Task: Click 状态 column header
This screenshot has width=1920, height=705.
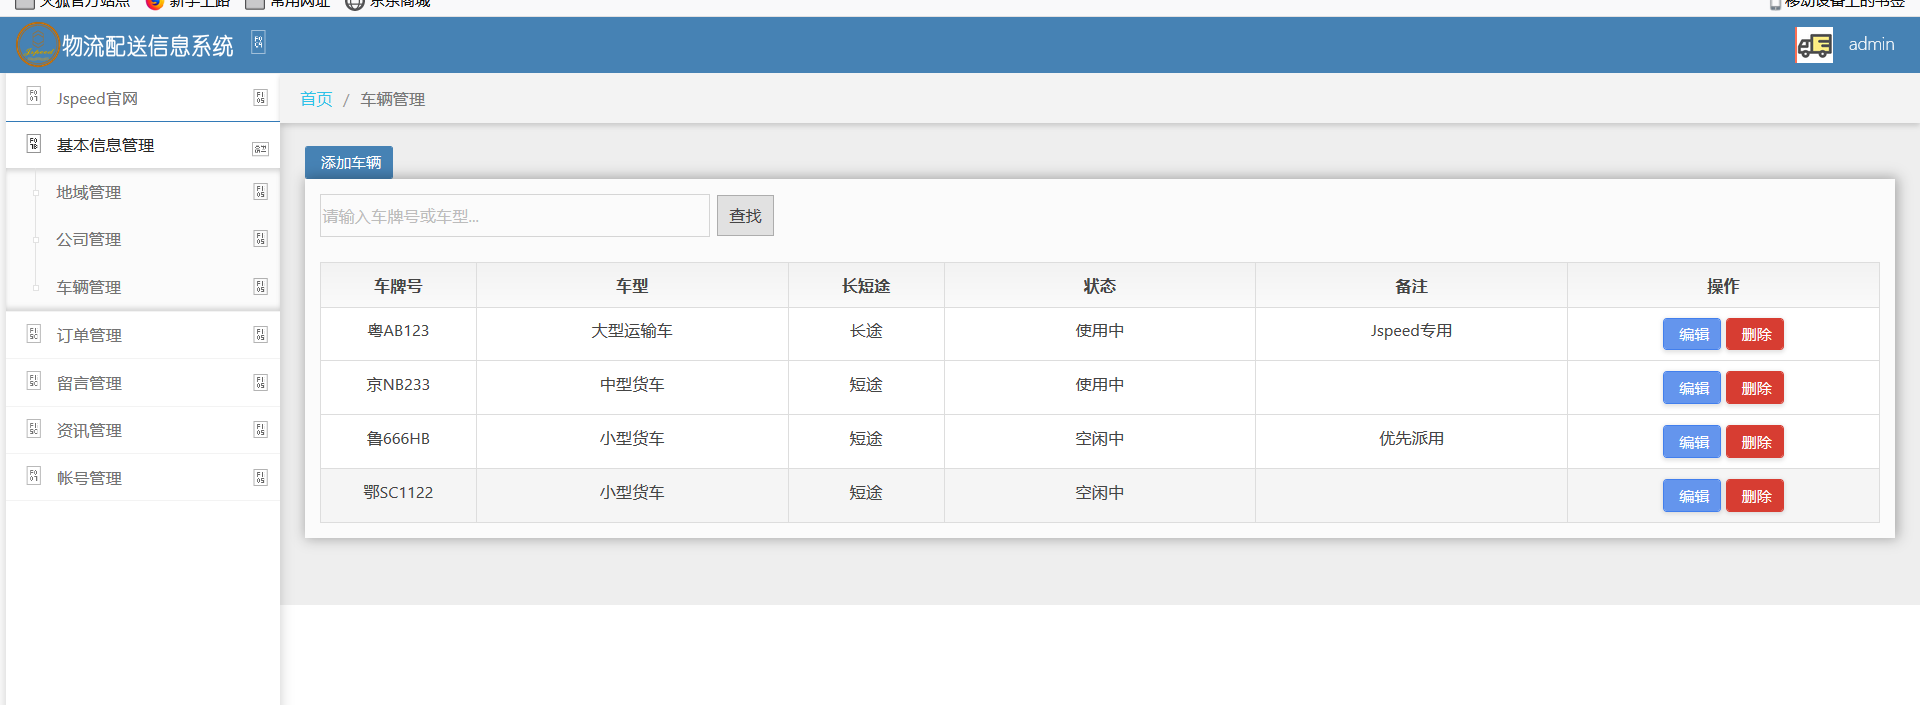Action: tap(1100, 286)
